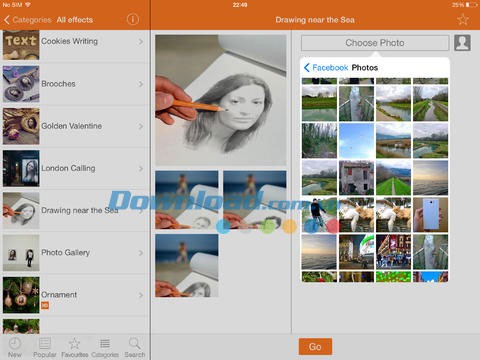Expand the Cookies Writing effect chevron
Viewport: 480px width, 360px height.
[141, 42]
